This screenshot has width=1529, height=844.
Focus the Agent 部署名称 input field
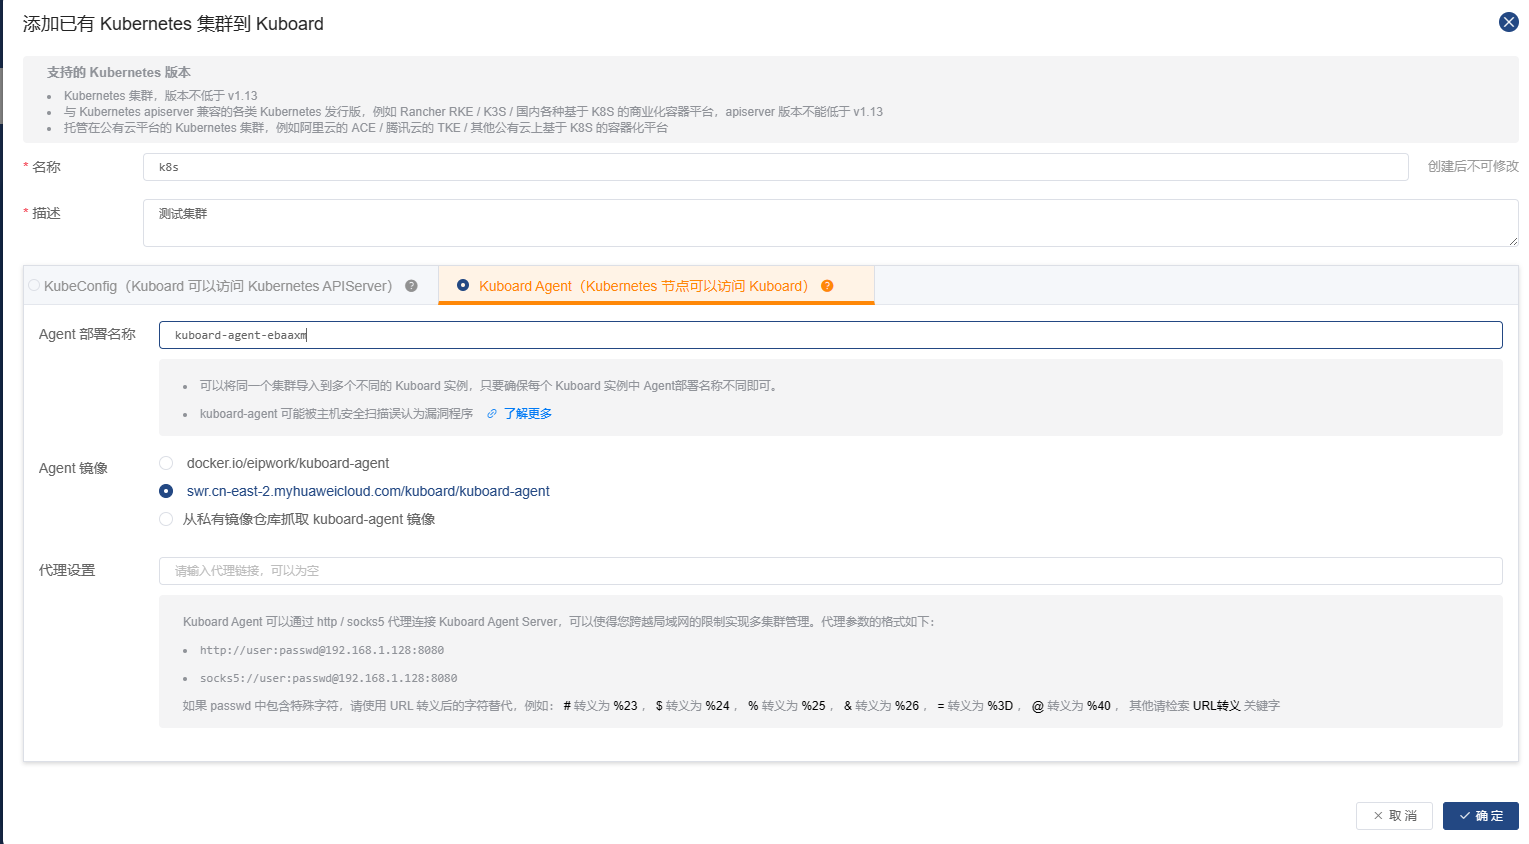point(831,335)
